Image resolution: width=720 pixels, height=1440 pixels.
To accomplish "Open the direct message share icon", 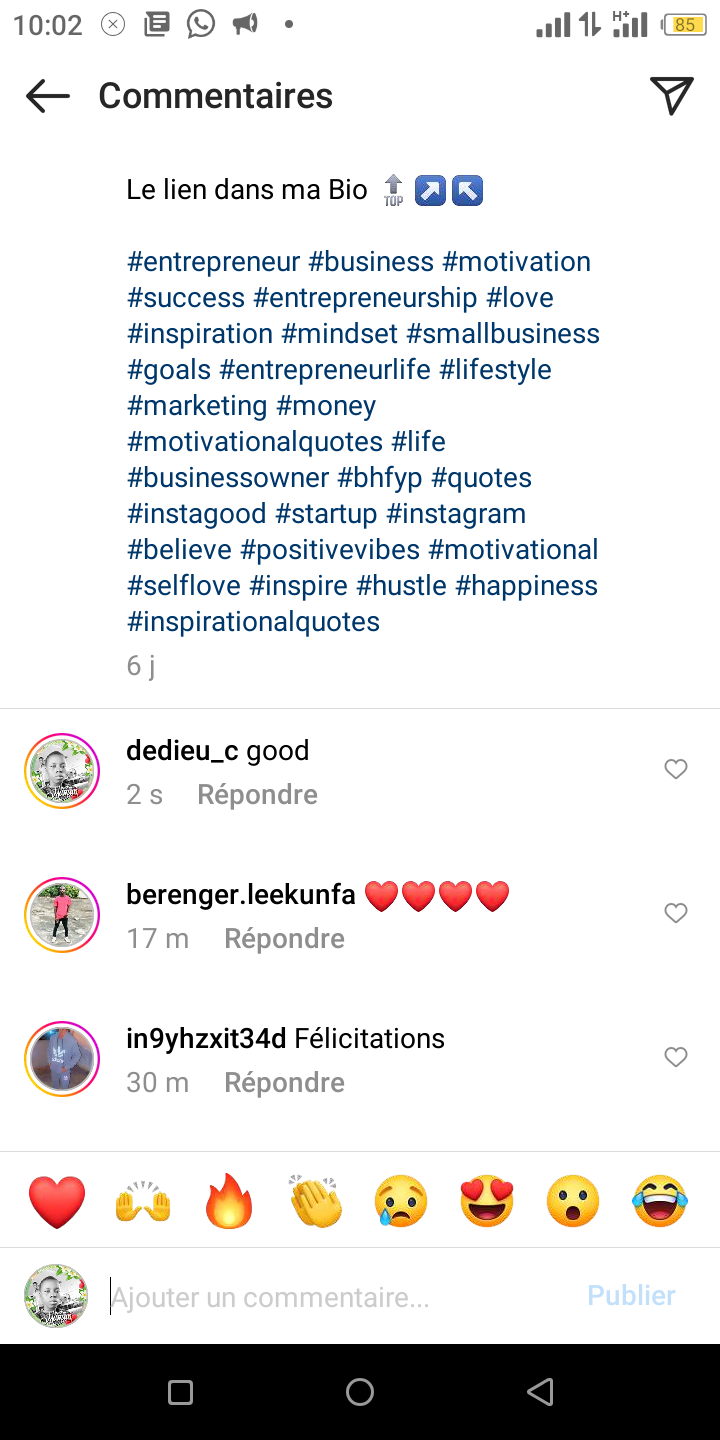I will click(671, 96).
